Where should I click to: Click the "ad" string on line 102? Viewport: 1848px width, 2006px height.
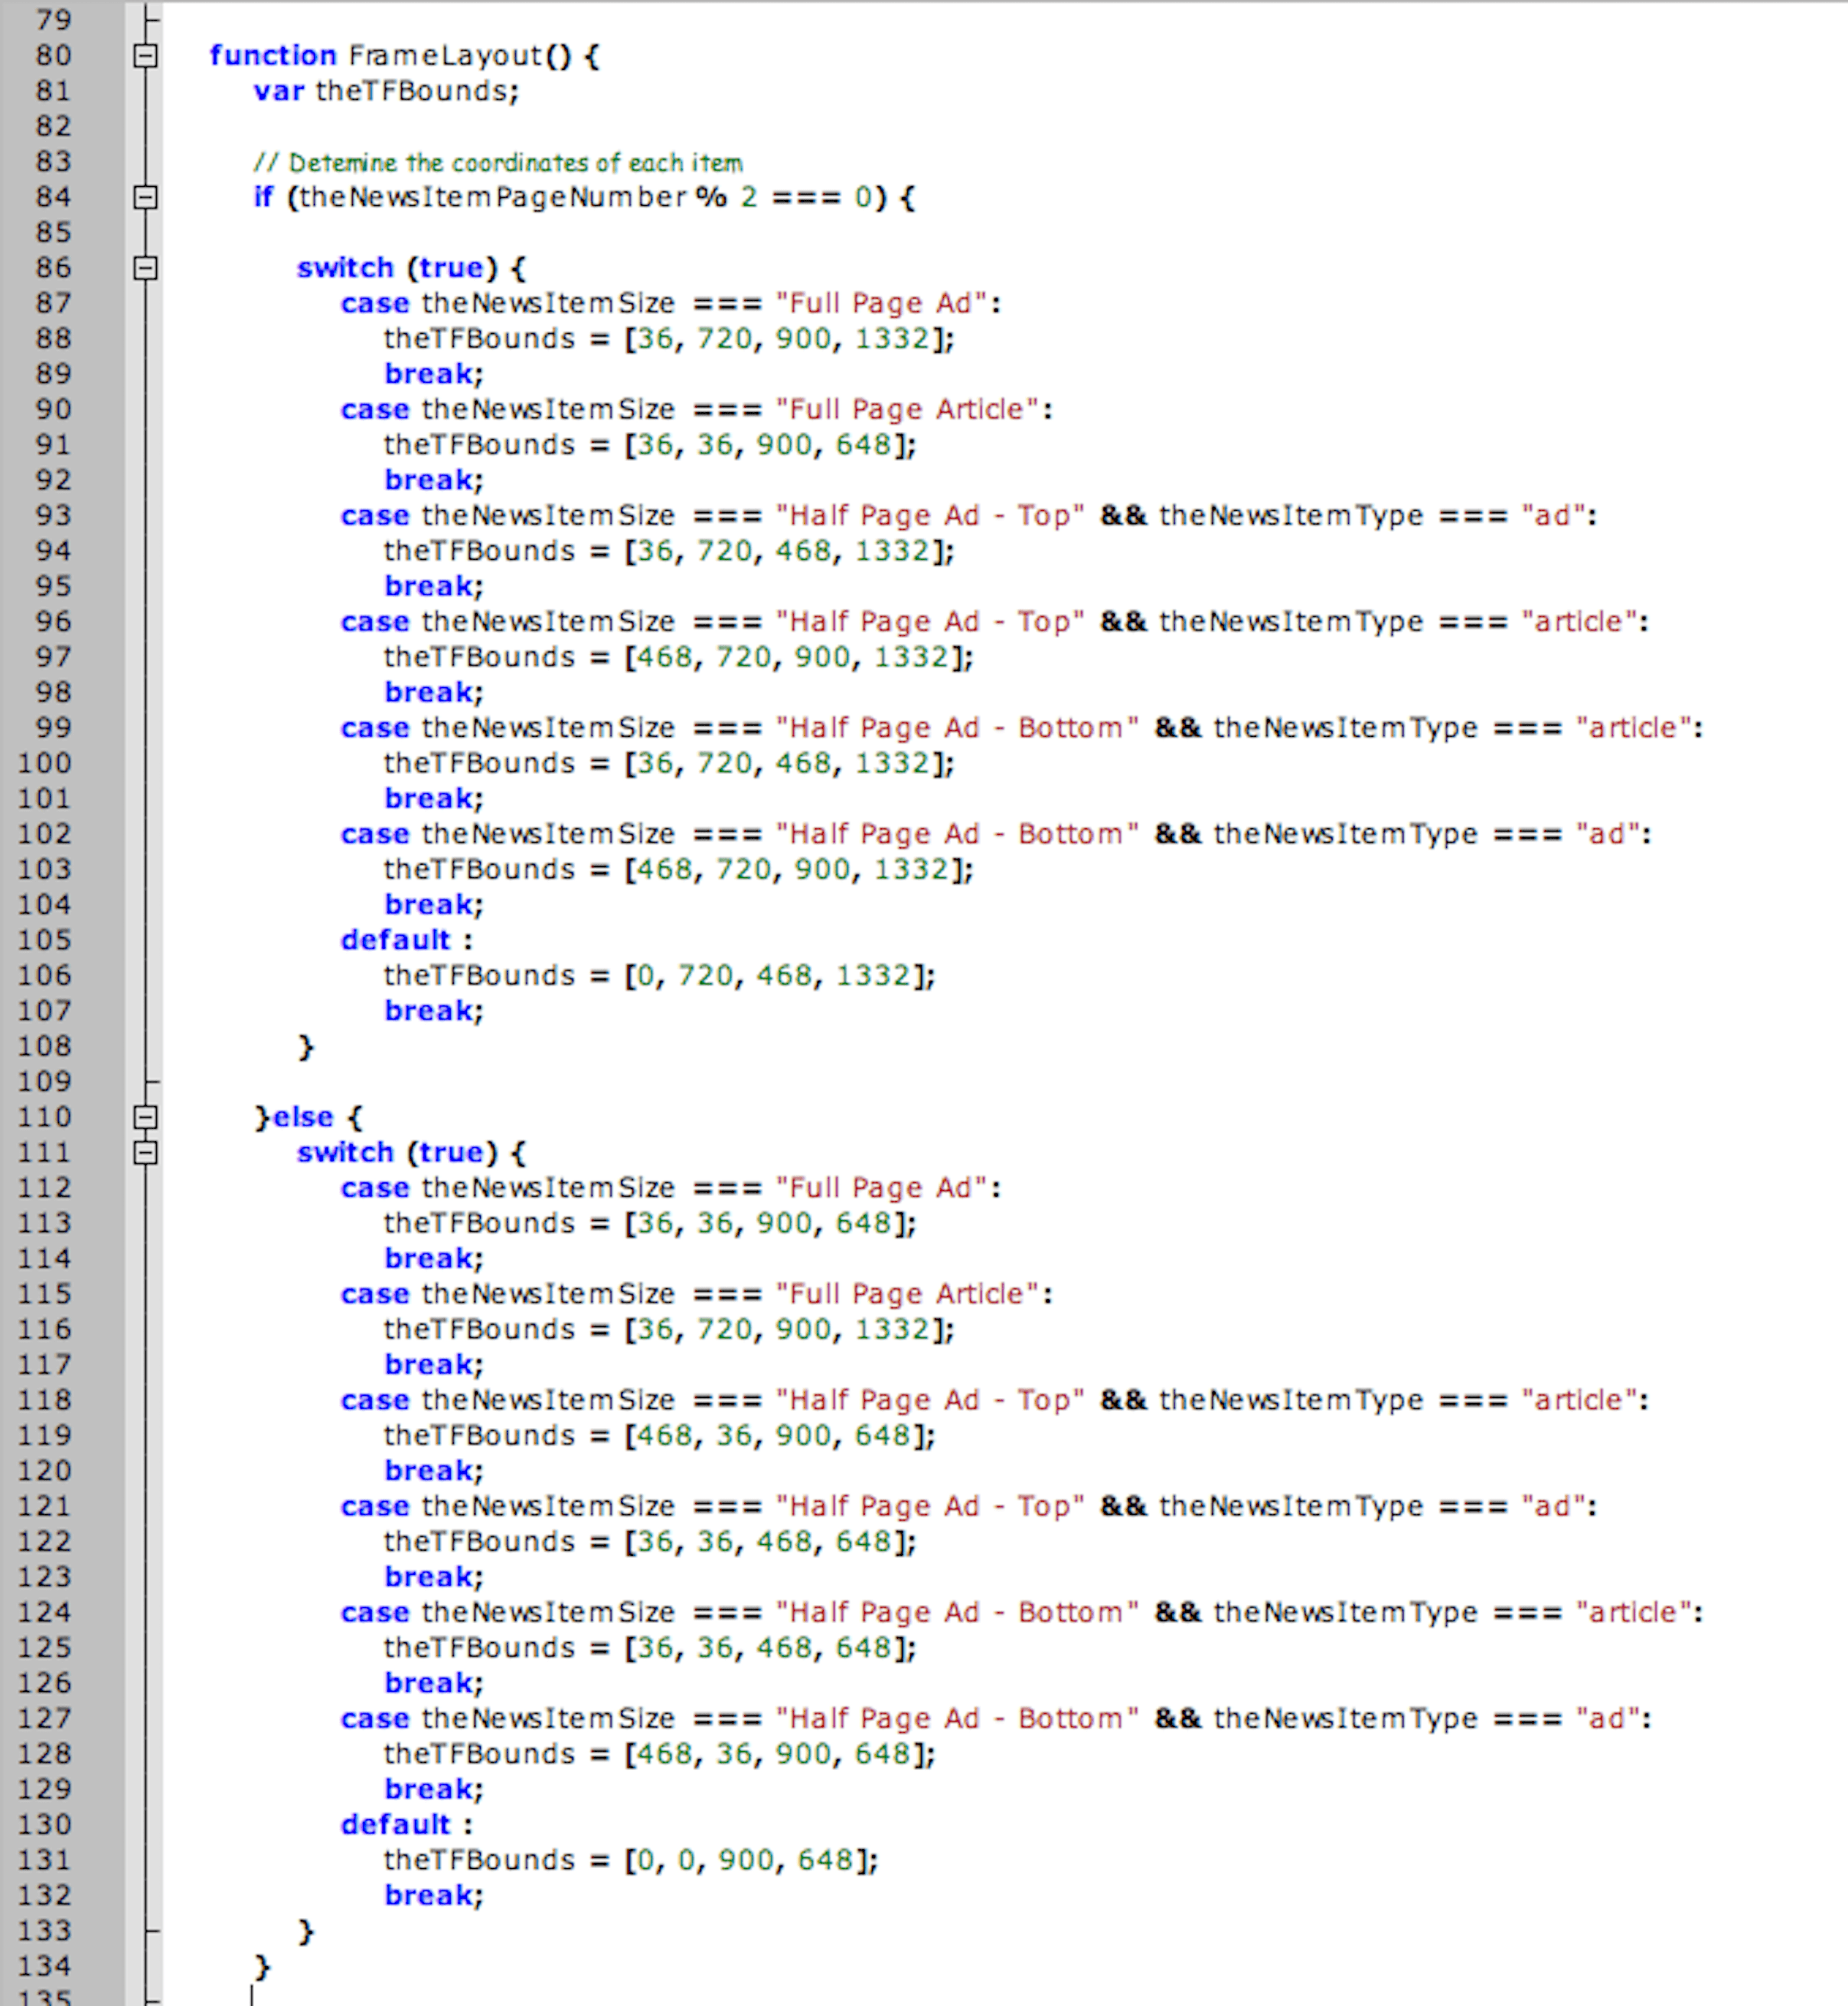[1608, 834]
